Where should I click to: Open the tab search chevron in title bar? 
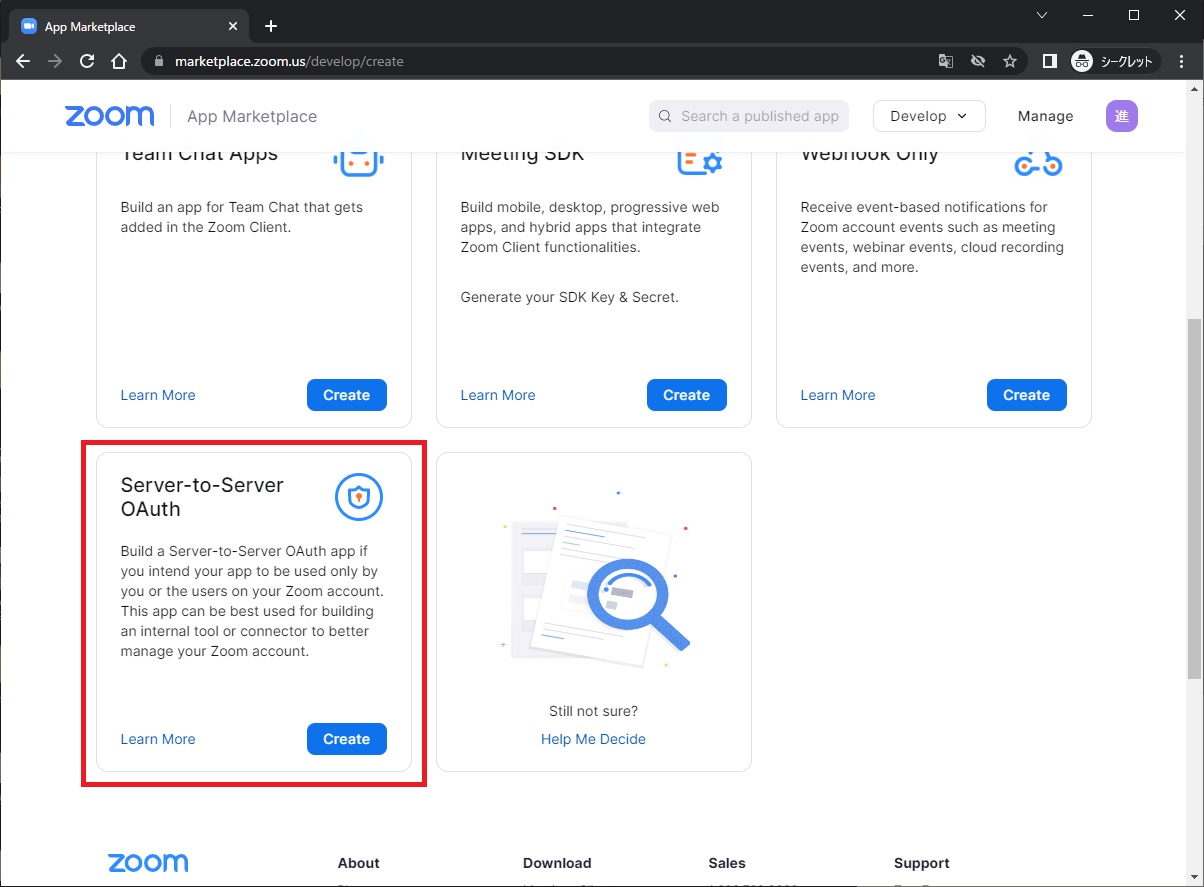tap(1041, 15)
